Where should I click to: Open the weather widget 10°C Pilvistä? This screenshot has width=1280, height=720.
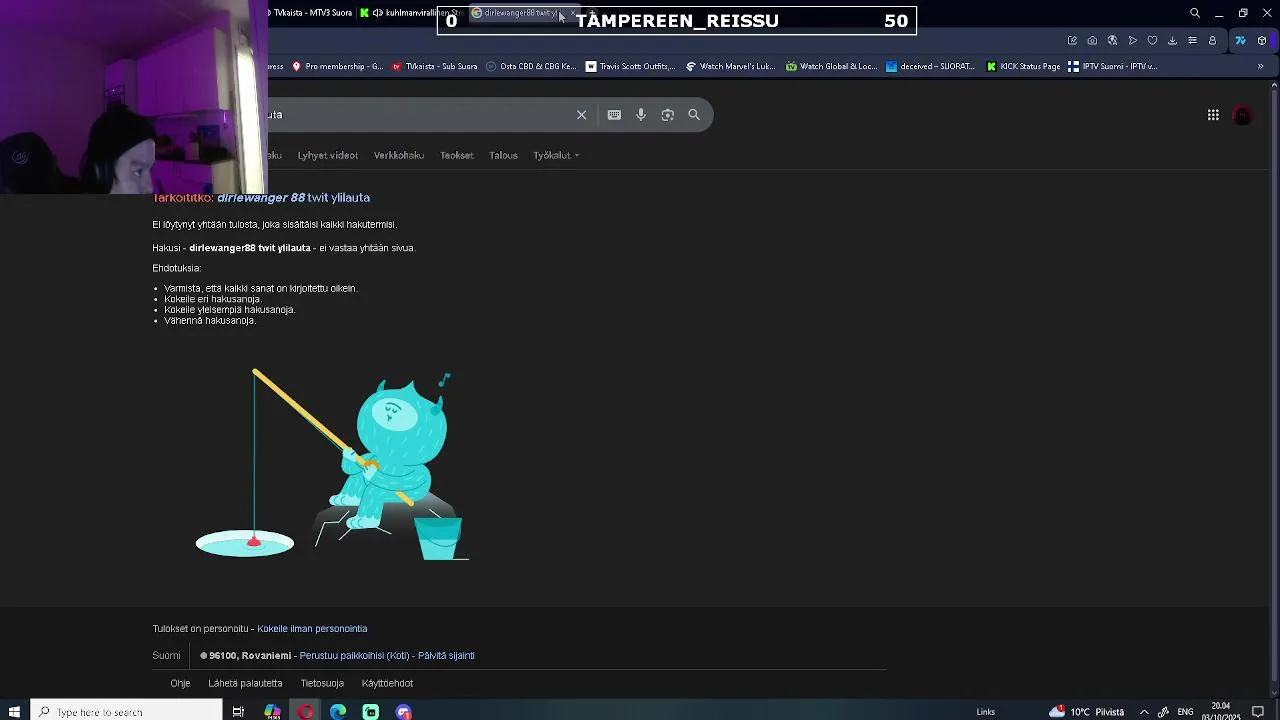(x=1087, y=712)
